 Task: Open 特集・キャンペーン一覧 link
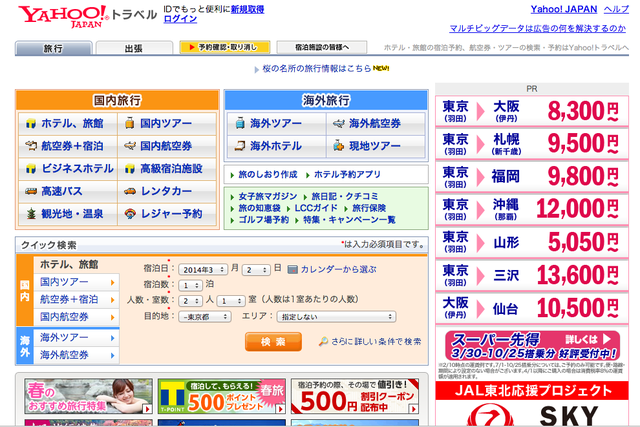(x=349, y=220)
